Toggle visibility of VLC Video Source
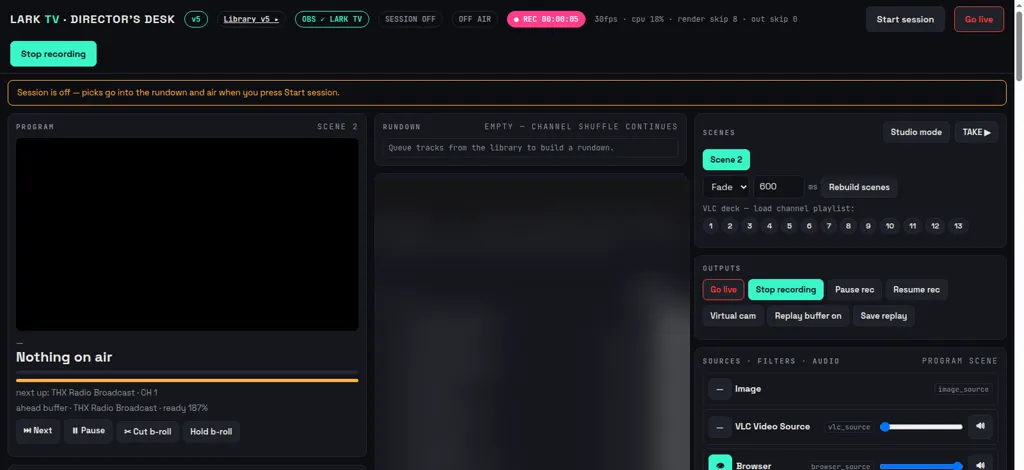Image resolution: width=1024 pixels, height=470 pixels. pos(720,427)
